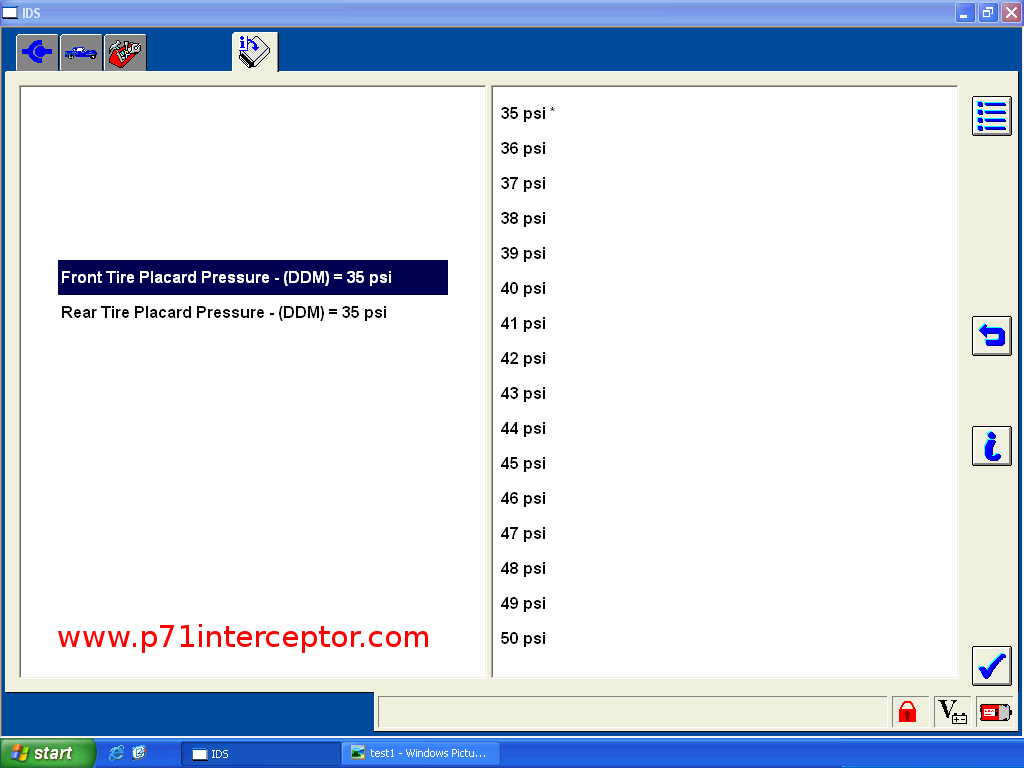The image size is (1024, 768).
Task: Open the Windows start menu
Action: 48,753
